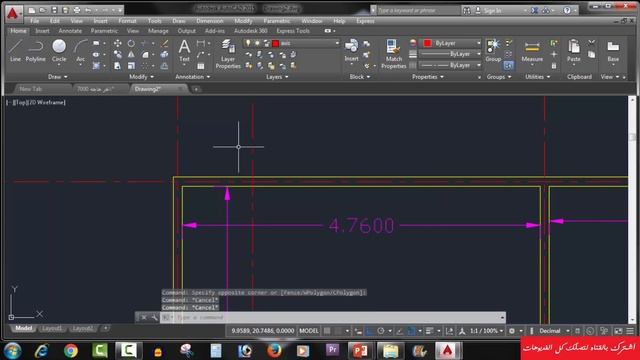Toggle the layer on/off lightbulb icon
The width and height of the screenshot is (640, 360).
tap(248, 43)
